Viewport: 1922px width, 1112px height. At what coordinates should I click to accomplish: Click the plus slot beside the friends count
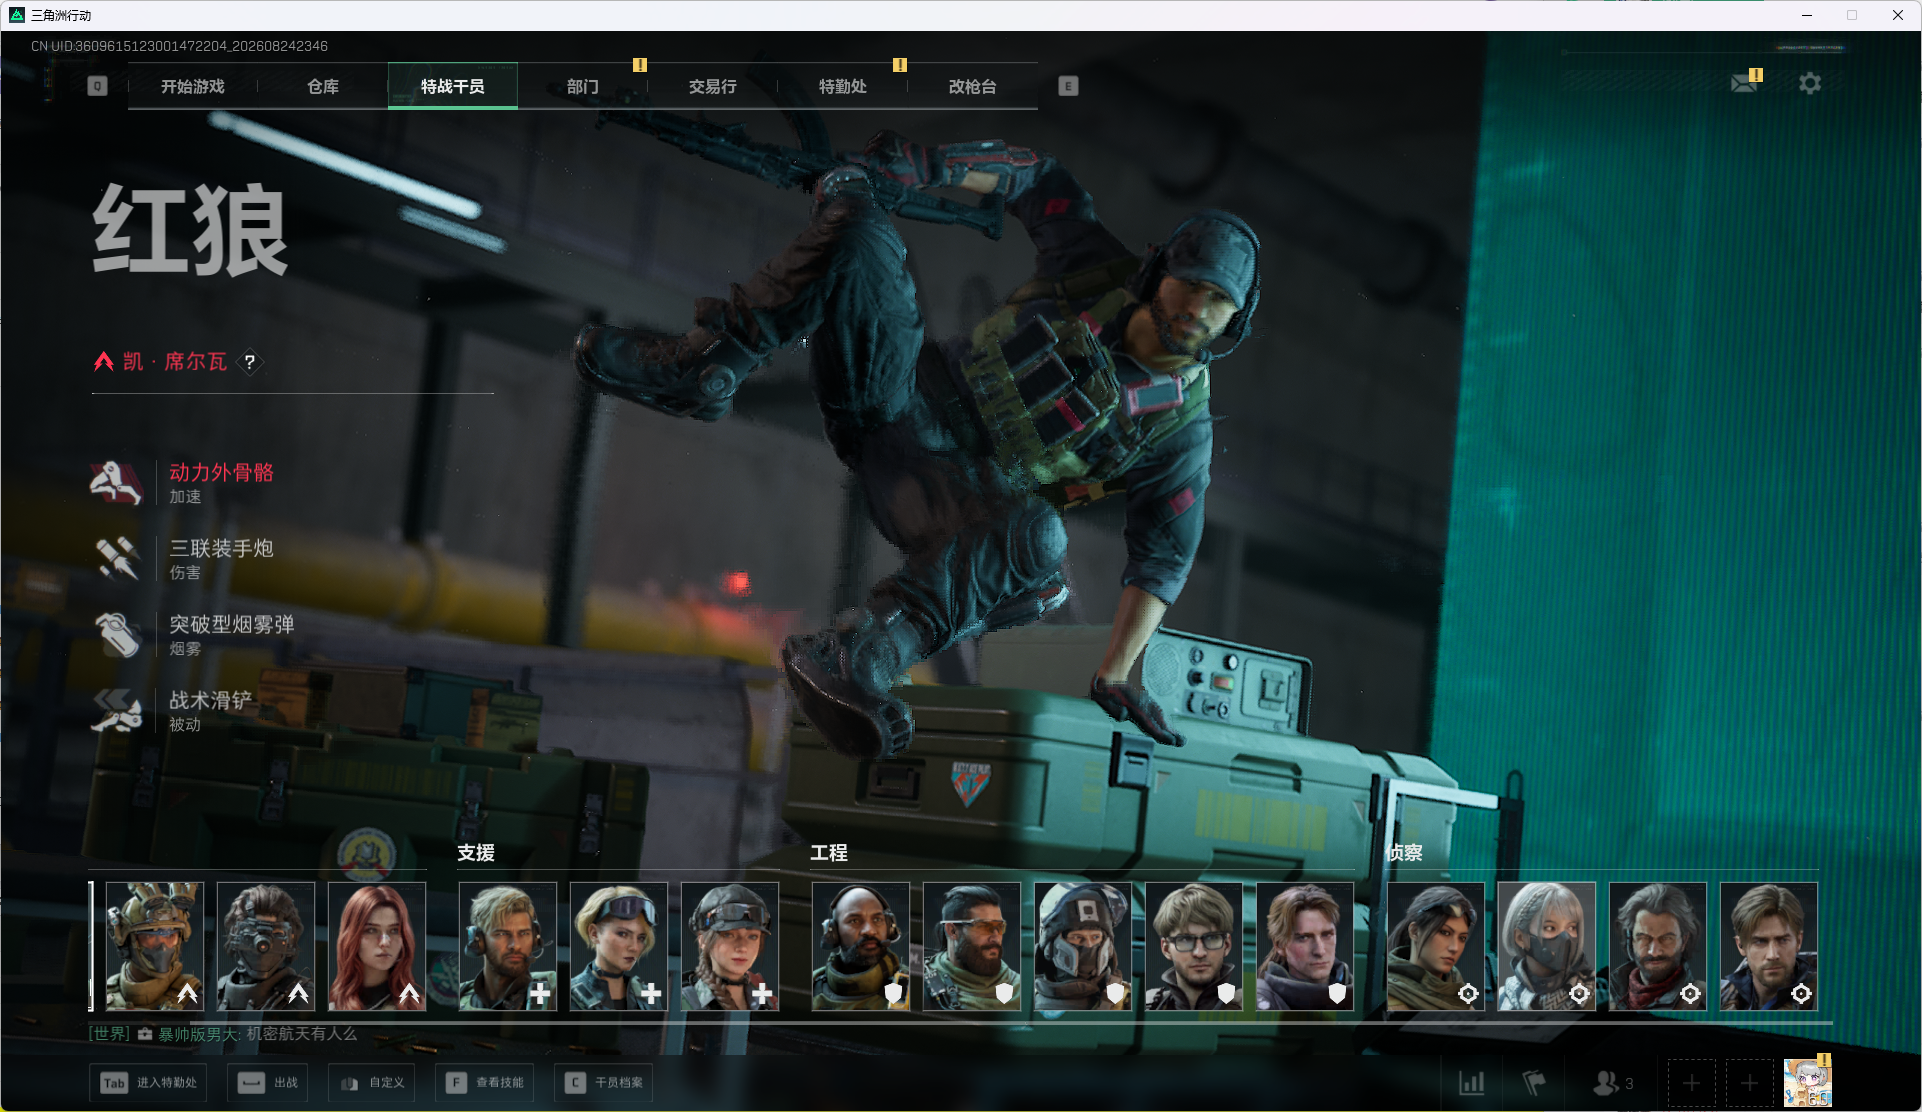click(1691, 1083)
